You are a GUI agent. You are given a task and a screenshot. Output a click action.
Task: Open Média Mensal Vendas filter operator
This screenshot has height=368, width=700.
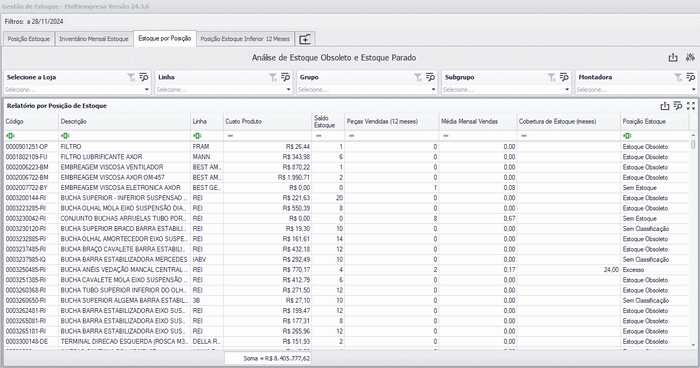pos(446,136)
